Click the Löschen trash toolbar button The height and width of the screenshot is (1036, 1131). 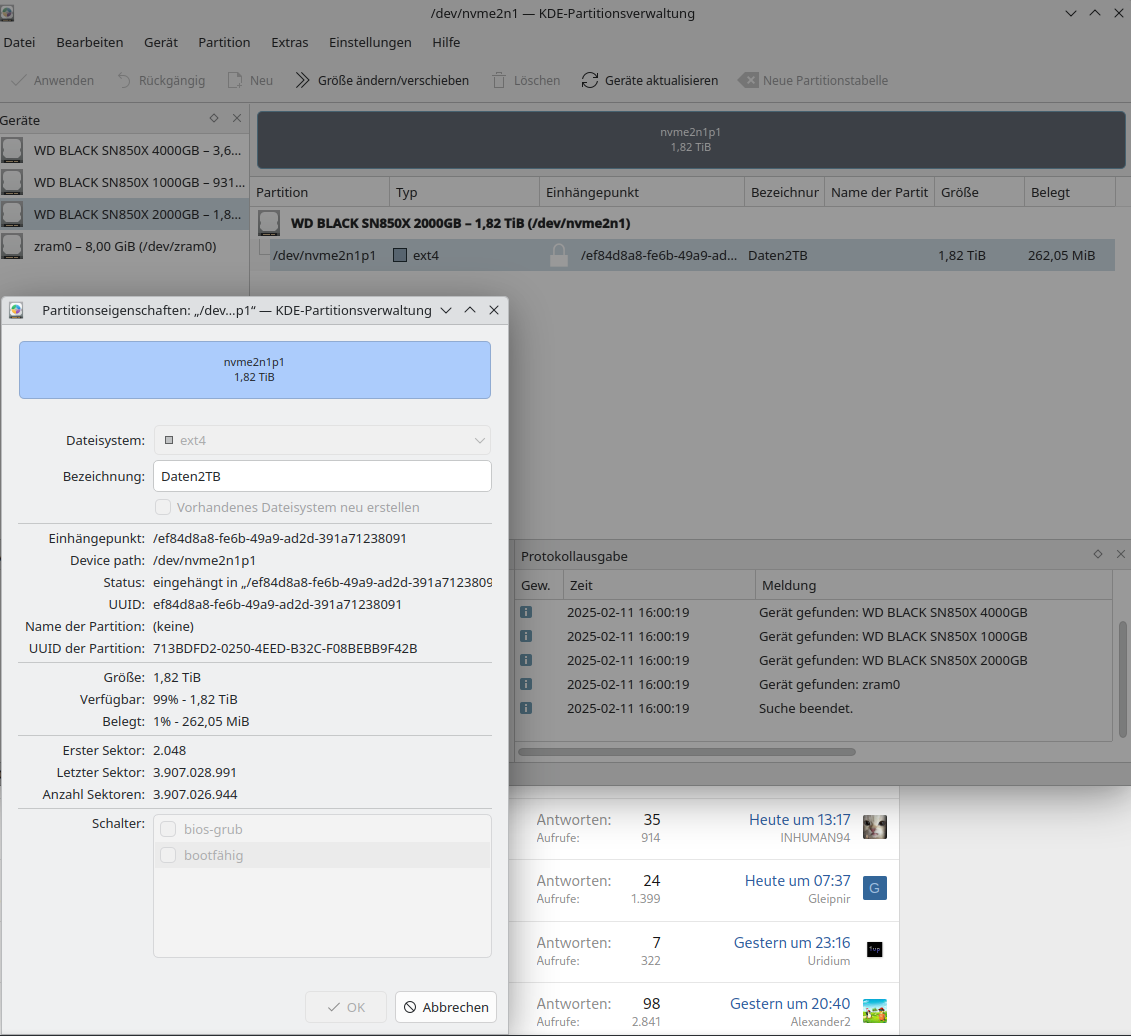click(x=525, y=80)
